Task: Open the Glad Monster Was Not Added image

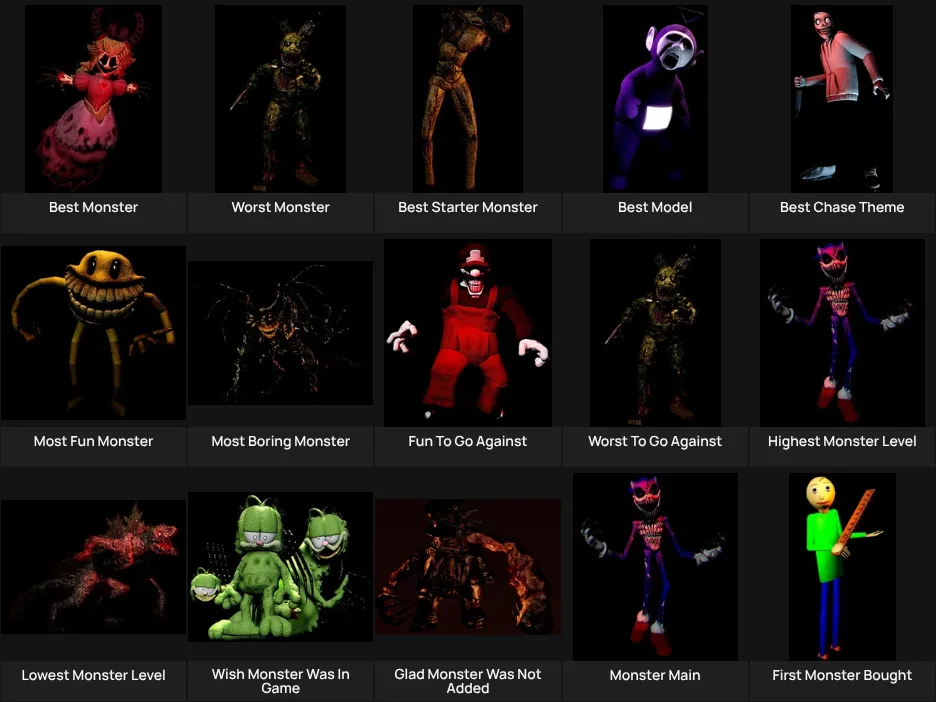Action: click(467, 566)
